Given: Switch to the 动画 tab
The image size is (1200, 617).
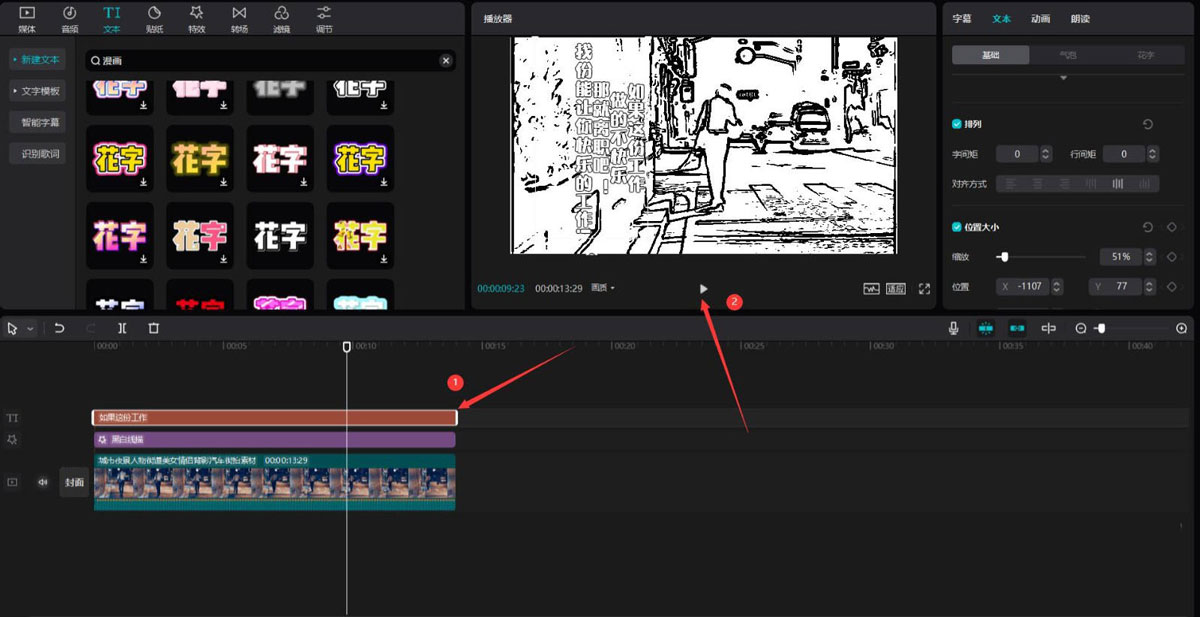Looking at the screenshot, I should coord(1043,18).
